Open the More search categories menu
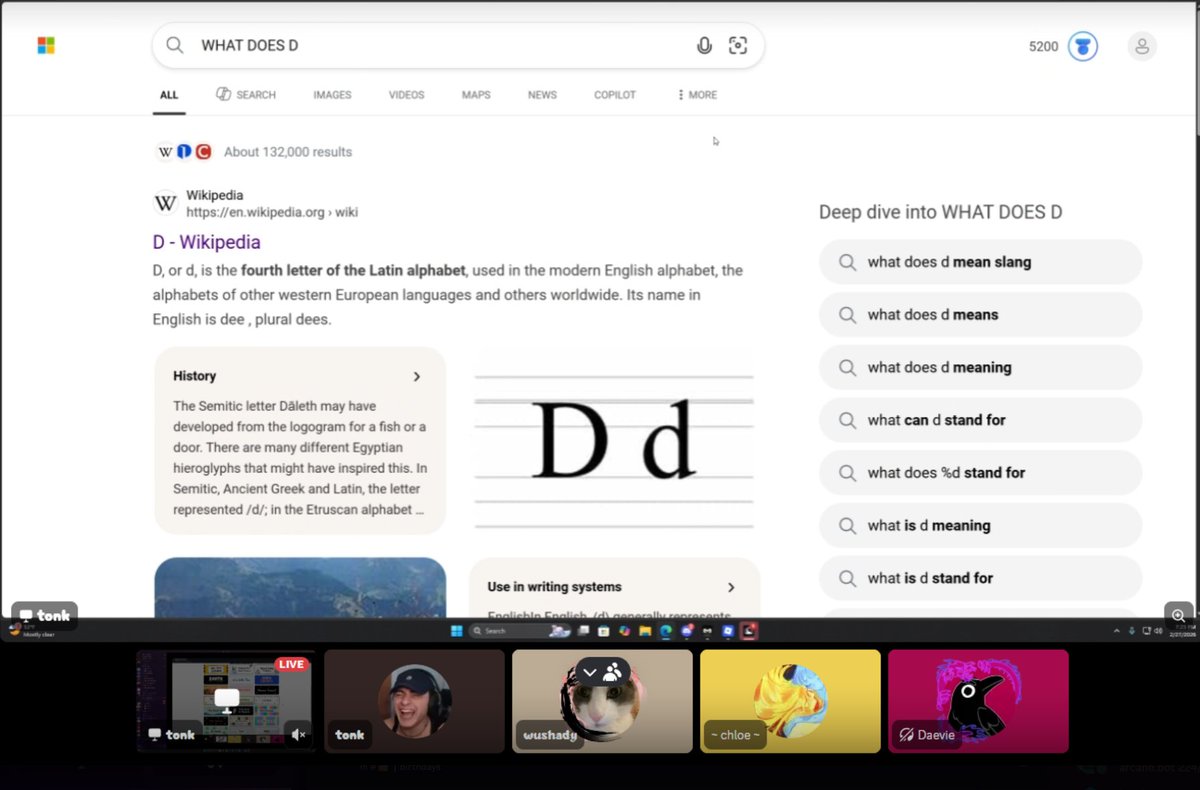The image size is (1200, 790). pyautogui.click(x=697, y=95)
